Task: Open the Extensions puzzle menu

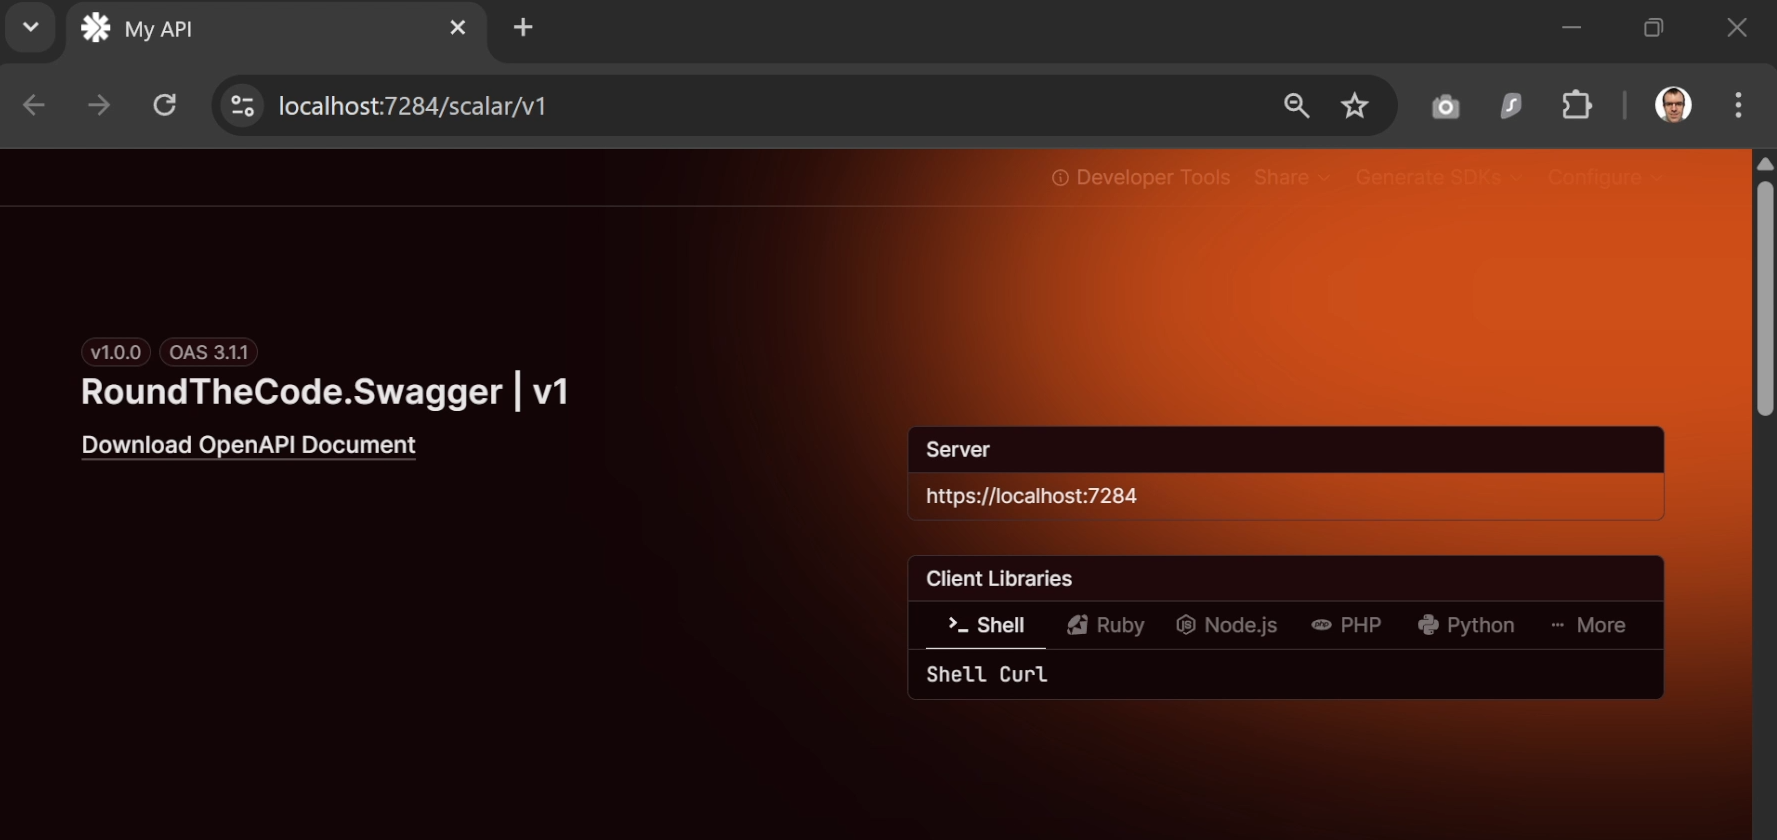Action: [1577, 105]
